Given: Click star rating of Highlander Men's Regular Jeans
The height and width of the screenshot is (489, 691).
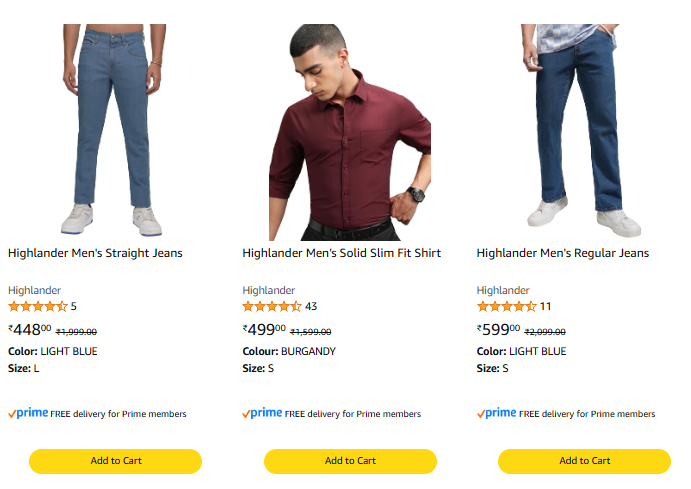Looking at the screenshot, I should click(x=506, y=306).
